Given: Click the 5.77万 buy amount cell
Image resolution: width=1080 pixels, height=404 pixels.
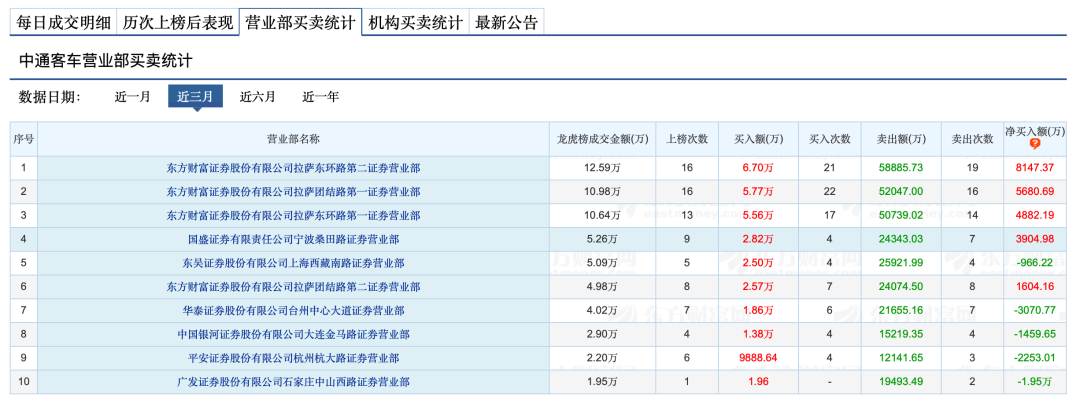Looking at the screenshot, I should [x=758, y=191].
